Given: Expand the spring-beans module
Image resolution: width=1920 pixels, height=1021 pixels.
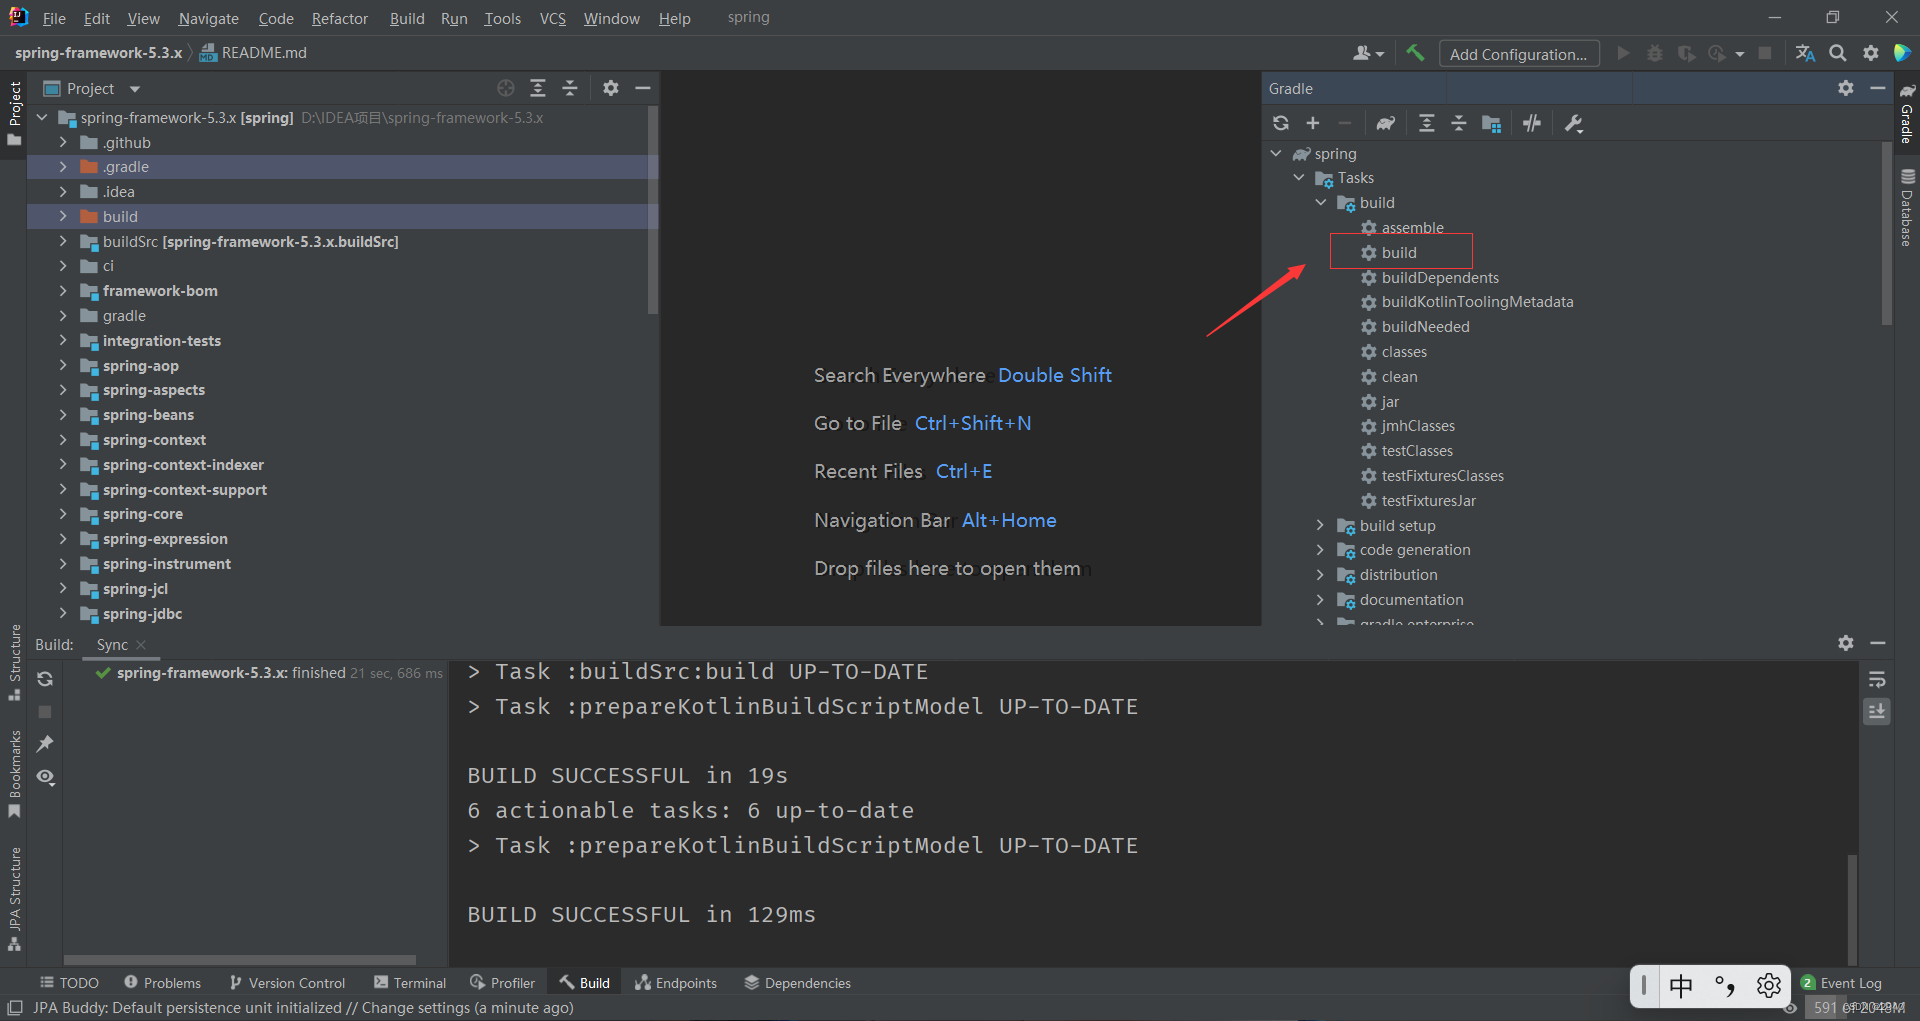Looking at the screenshot, I should click(63, 415).
